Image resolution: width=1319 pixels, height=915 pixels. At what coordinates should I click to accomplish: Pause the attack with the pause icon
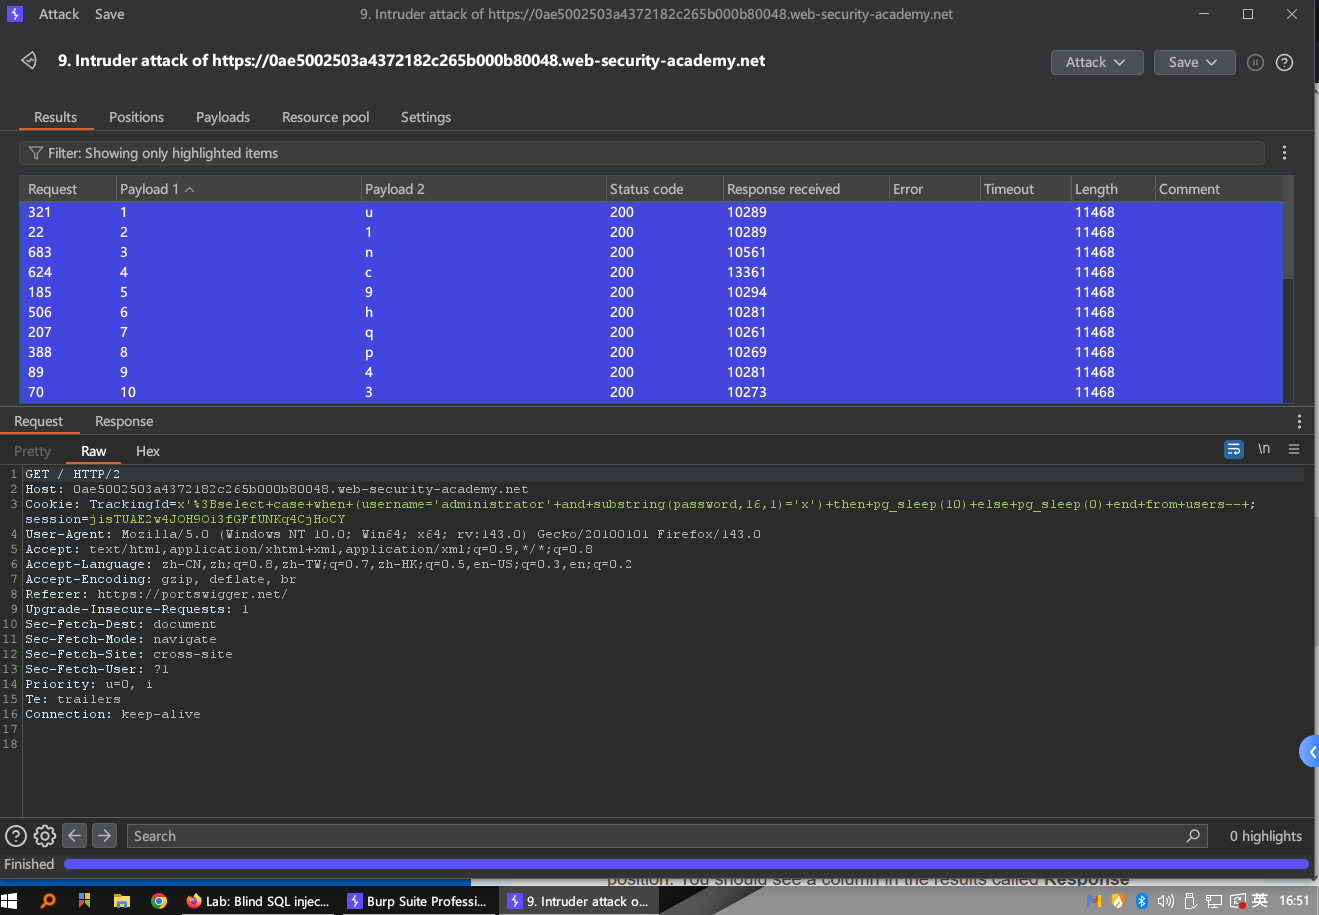[1256, 62]
